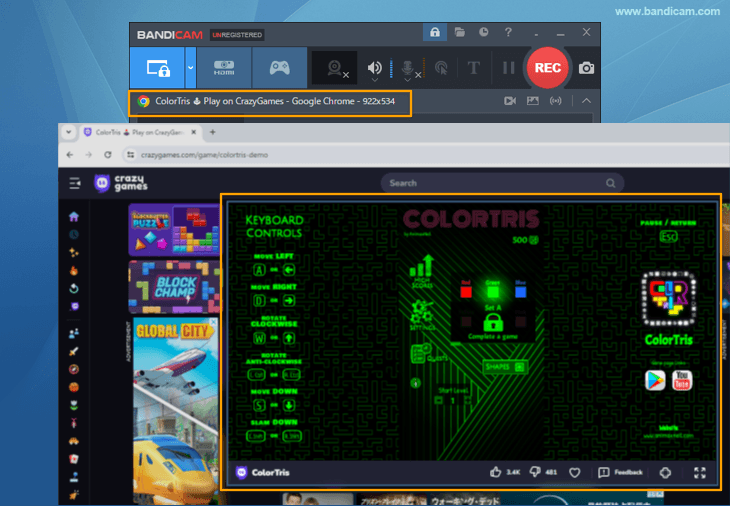Viewport: 730px width, 506px height.
Task: Switch Bandicam to HDMI device recording mode
Action: pyautogui.click(x=224, y=67)
